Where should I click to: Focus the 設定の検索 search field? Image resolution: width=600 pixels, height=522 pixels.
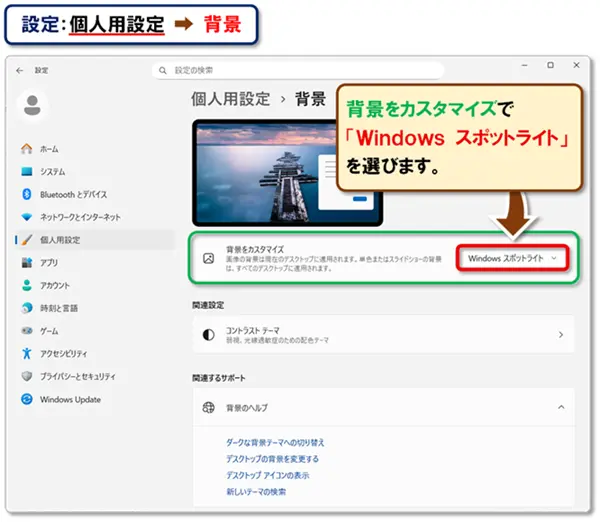(x=298, y=70)
